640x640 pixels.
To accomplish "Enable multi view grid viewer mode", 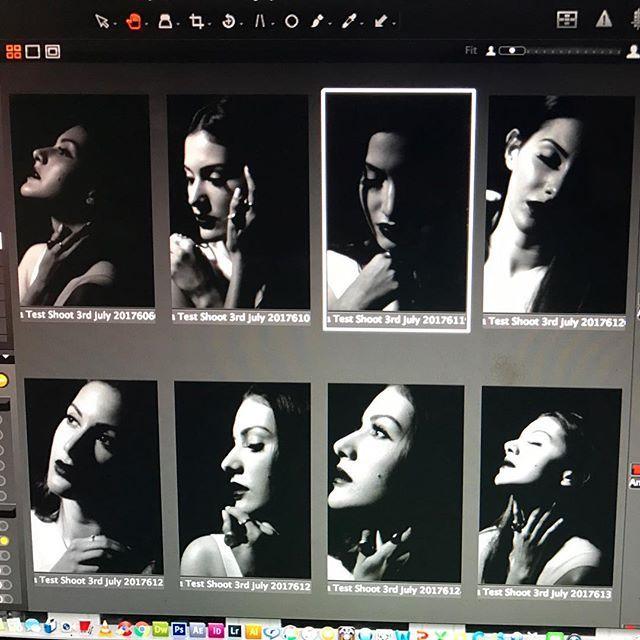I will click(x=13, y=52).
